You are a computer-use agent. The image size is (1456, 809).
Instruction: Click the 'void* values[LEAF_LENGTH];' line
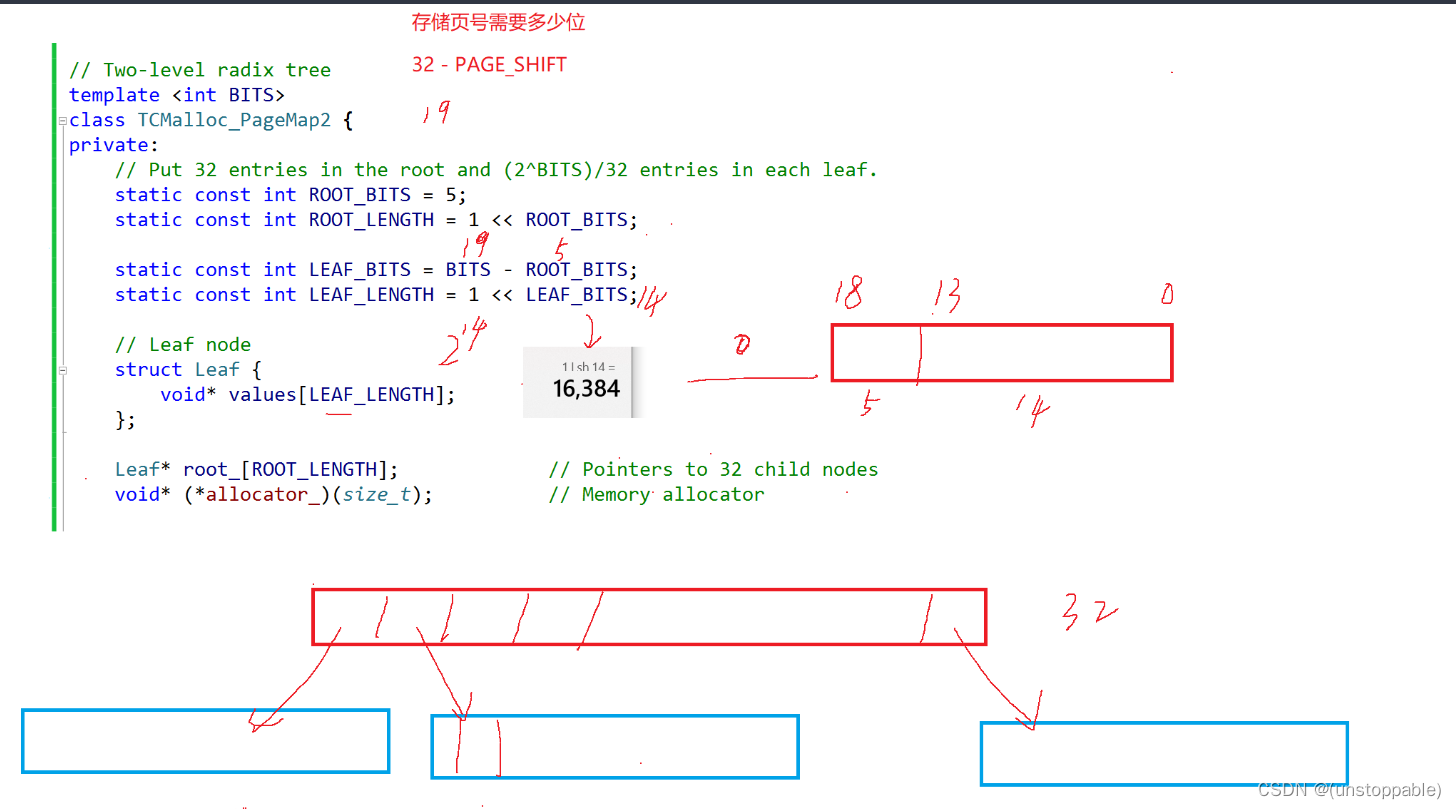pos(308,395)
